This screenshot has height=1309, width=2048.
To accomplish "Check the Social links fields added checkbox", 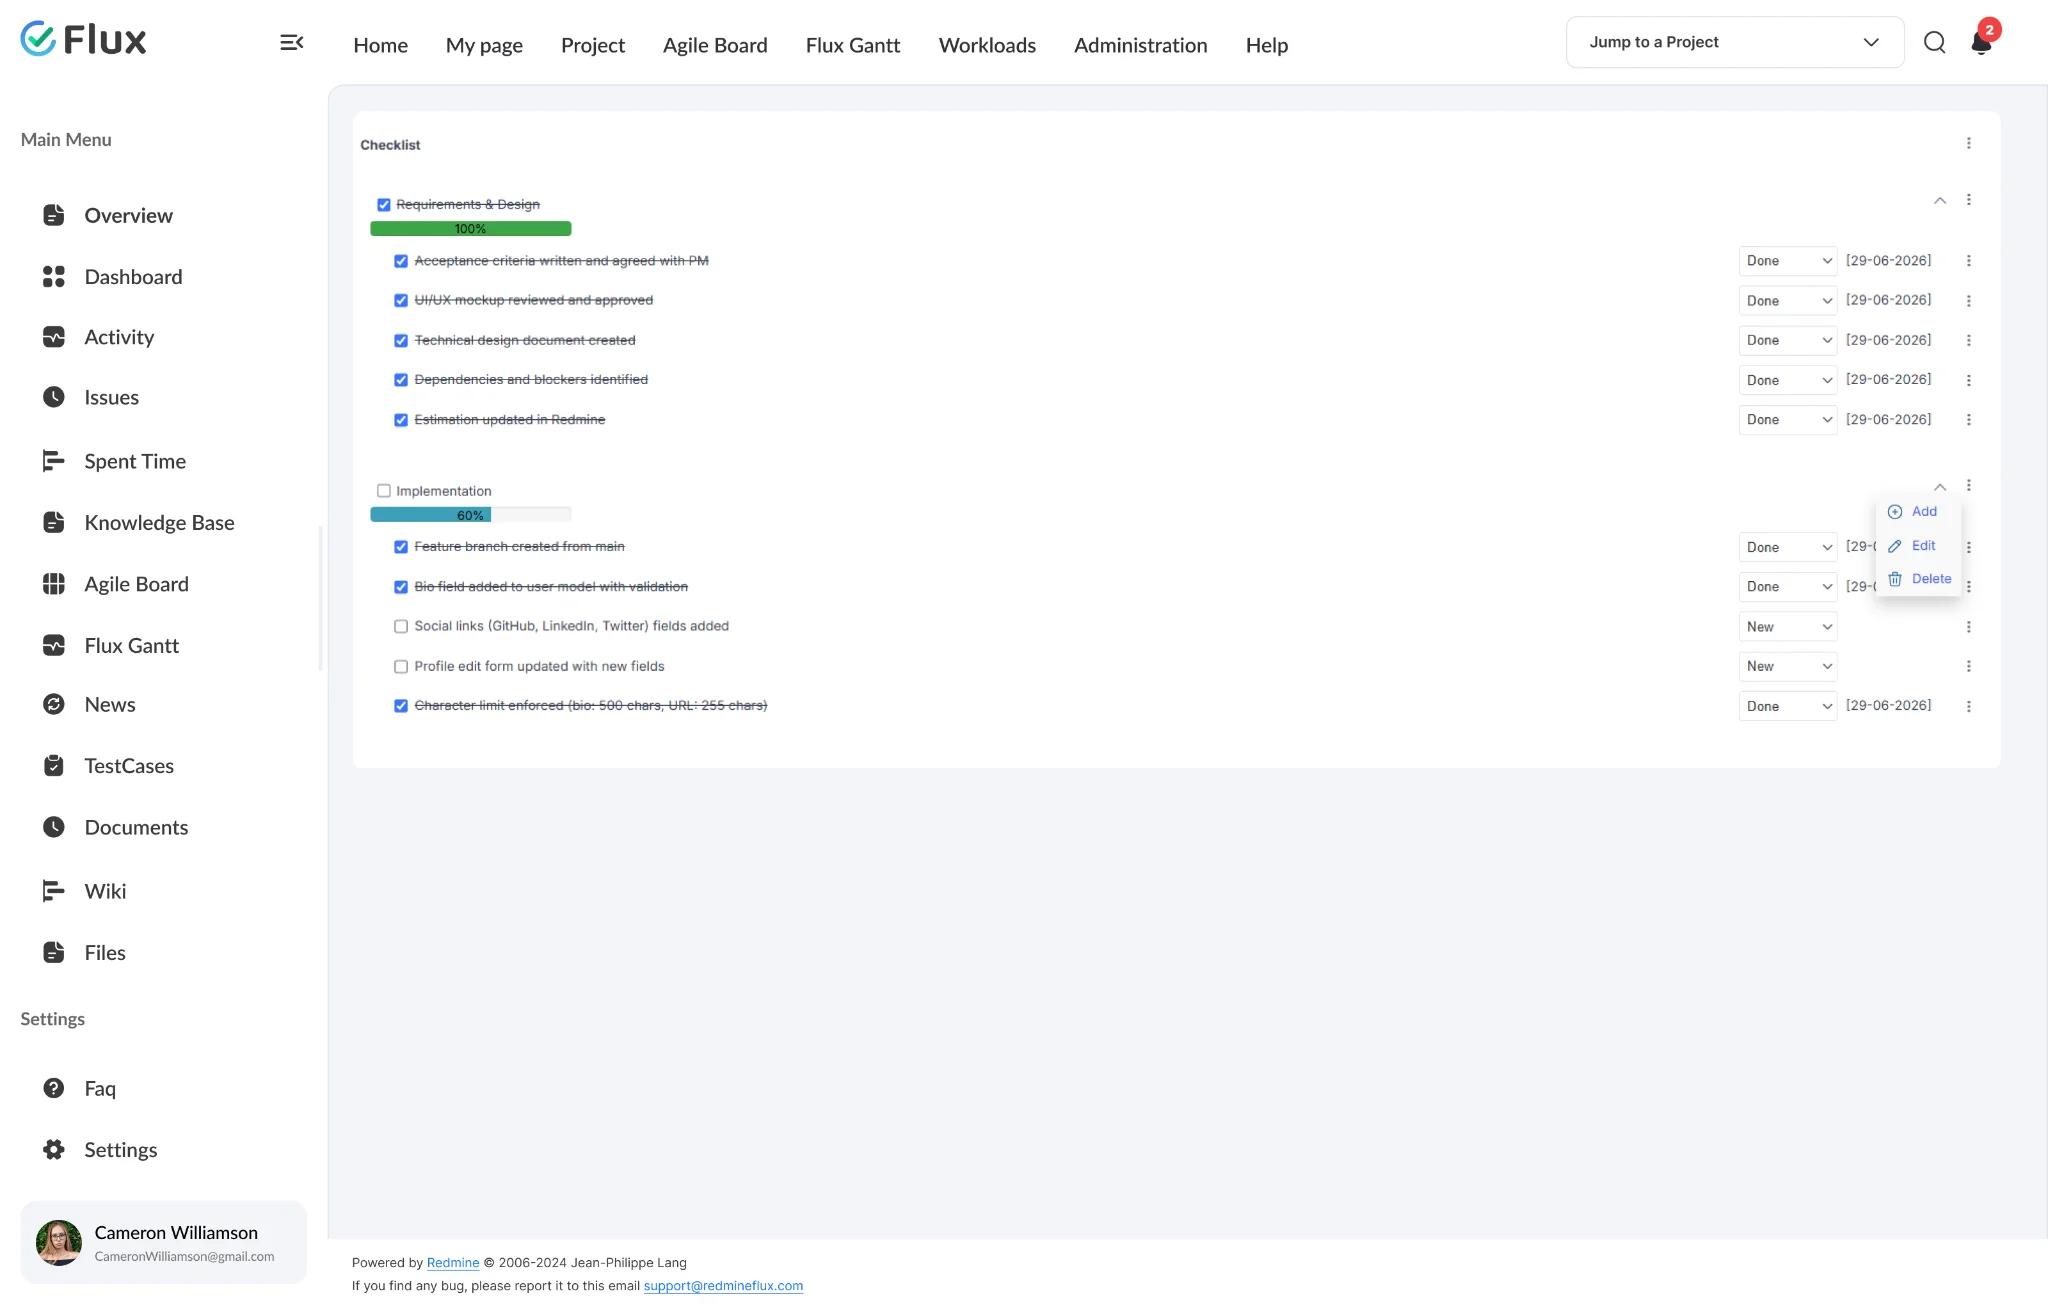I will click(x=401, y=627).
